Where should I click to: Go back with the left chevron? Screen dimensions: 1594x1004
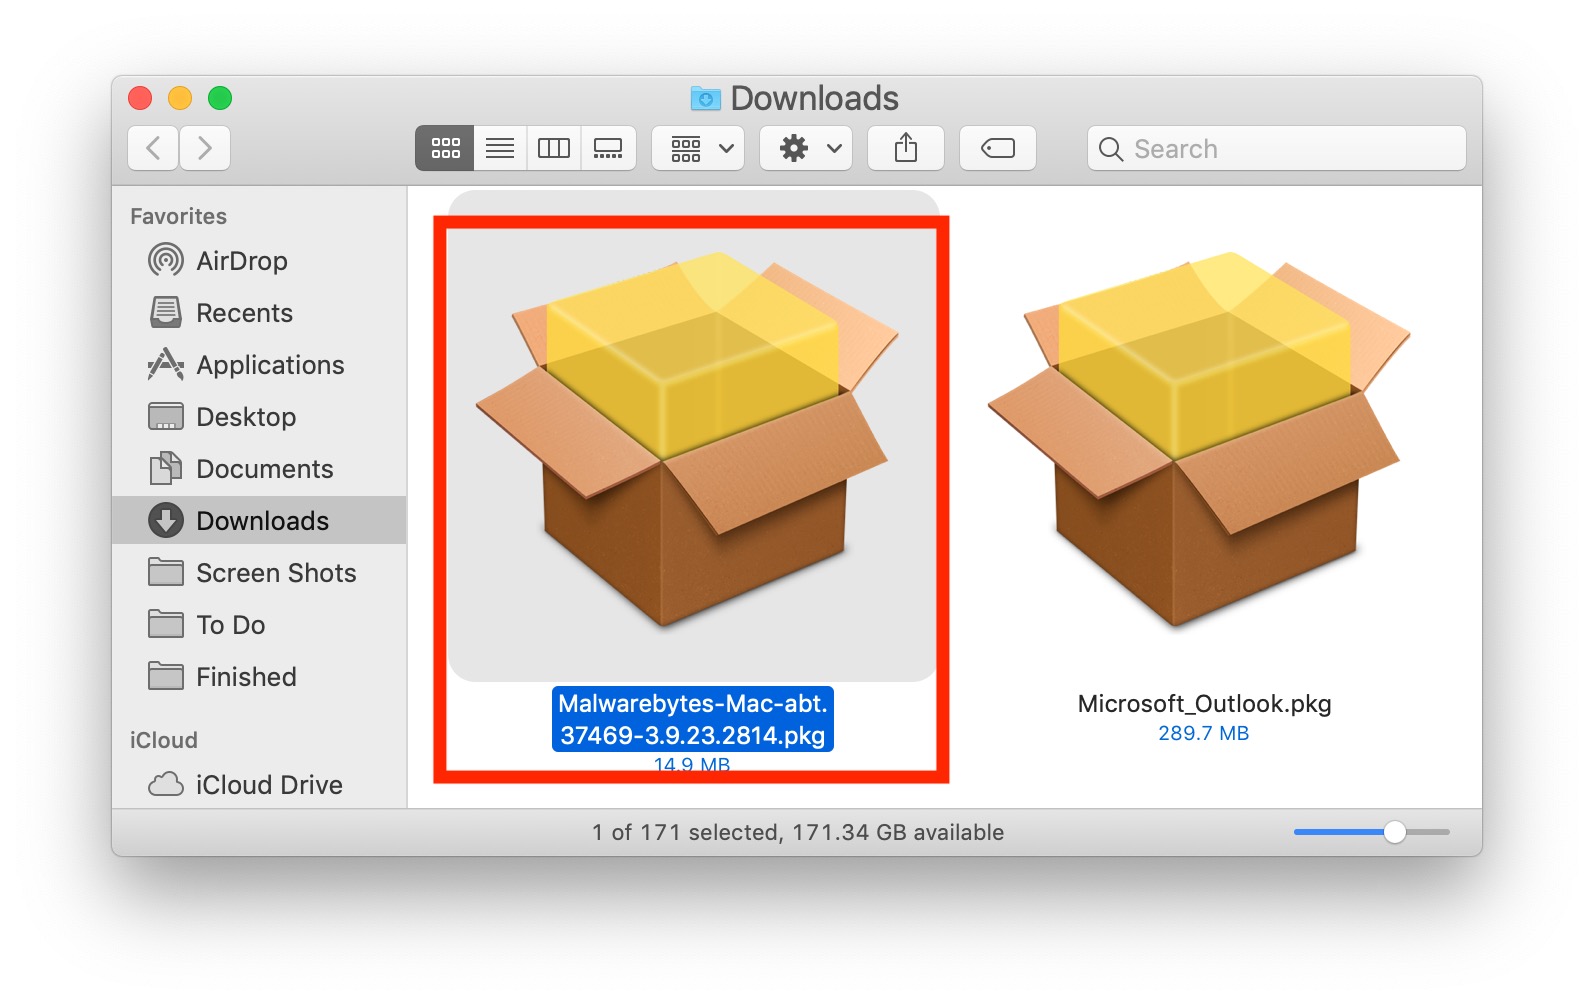(153, 149)
